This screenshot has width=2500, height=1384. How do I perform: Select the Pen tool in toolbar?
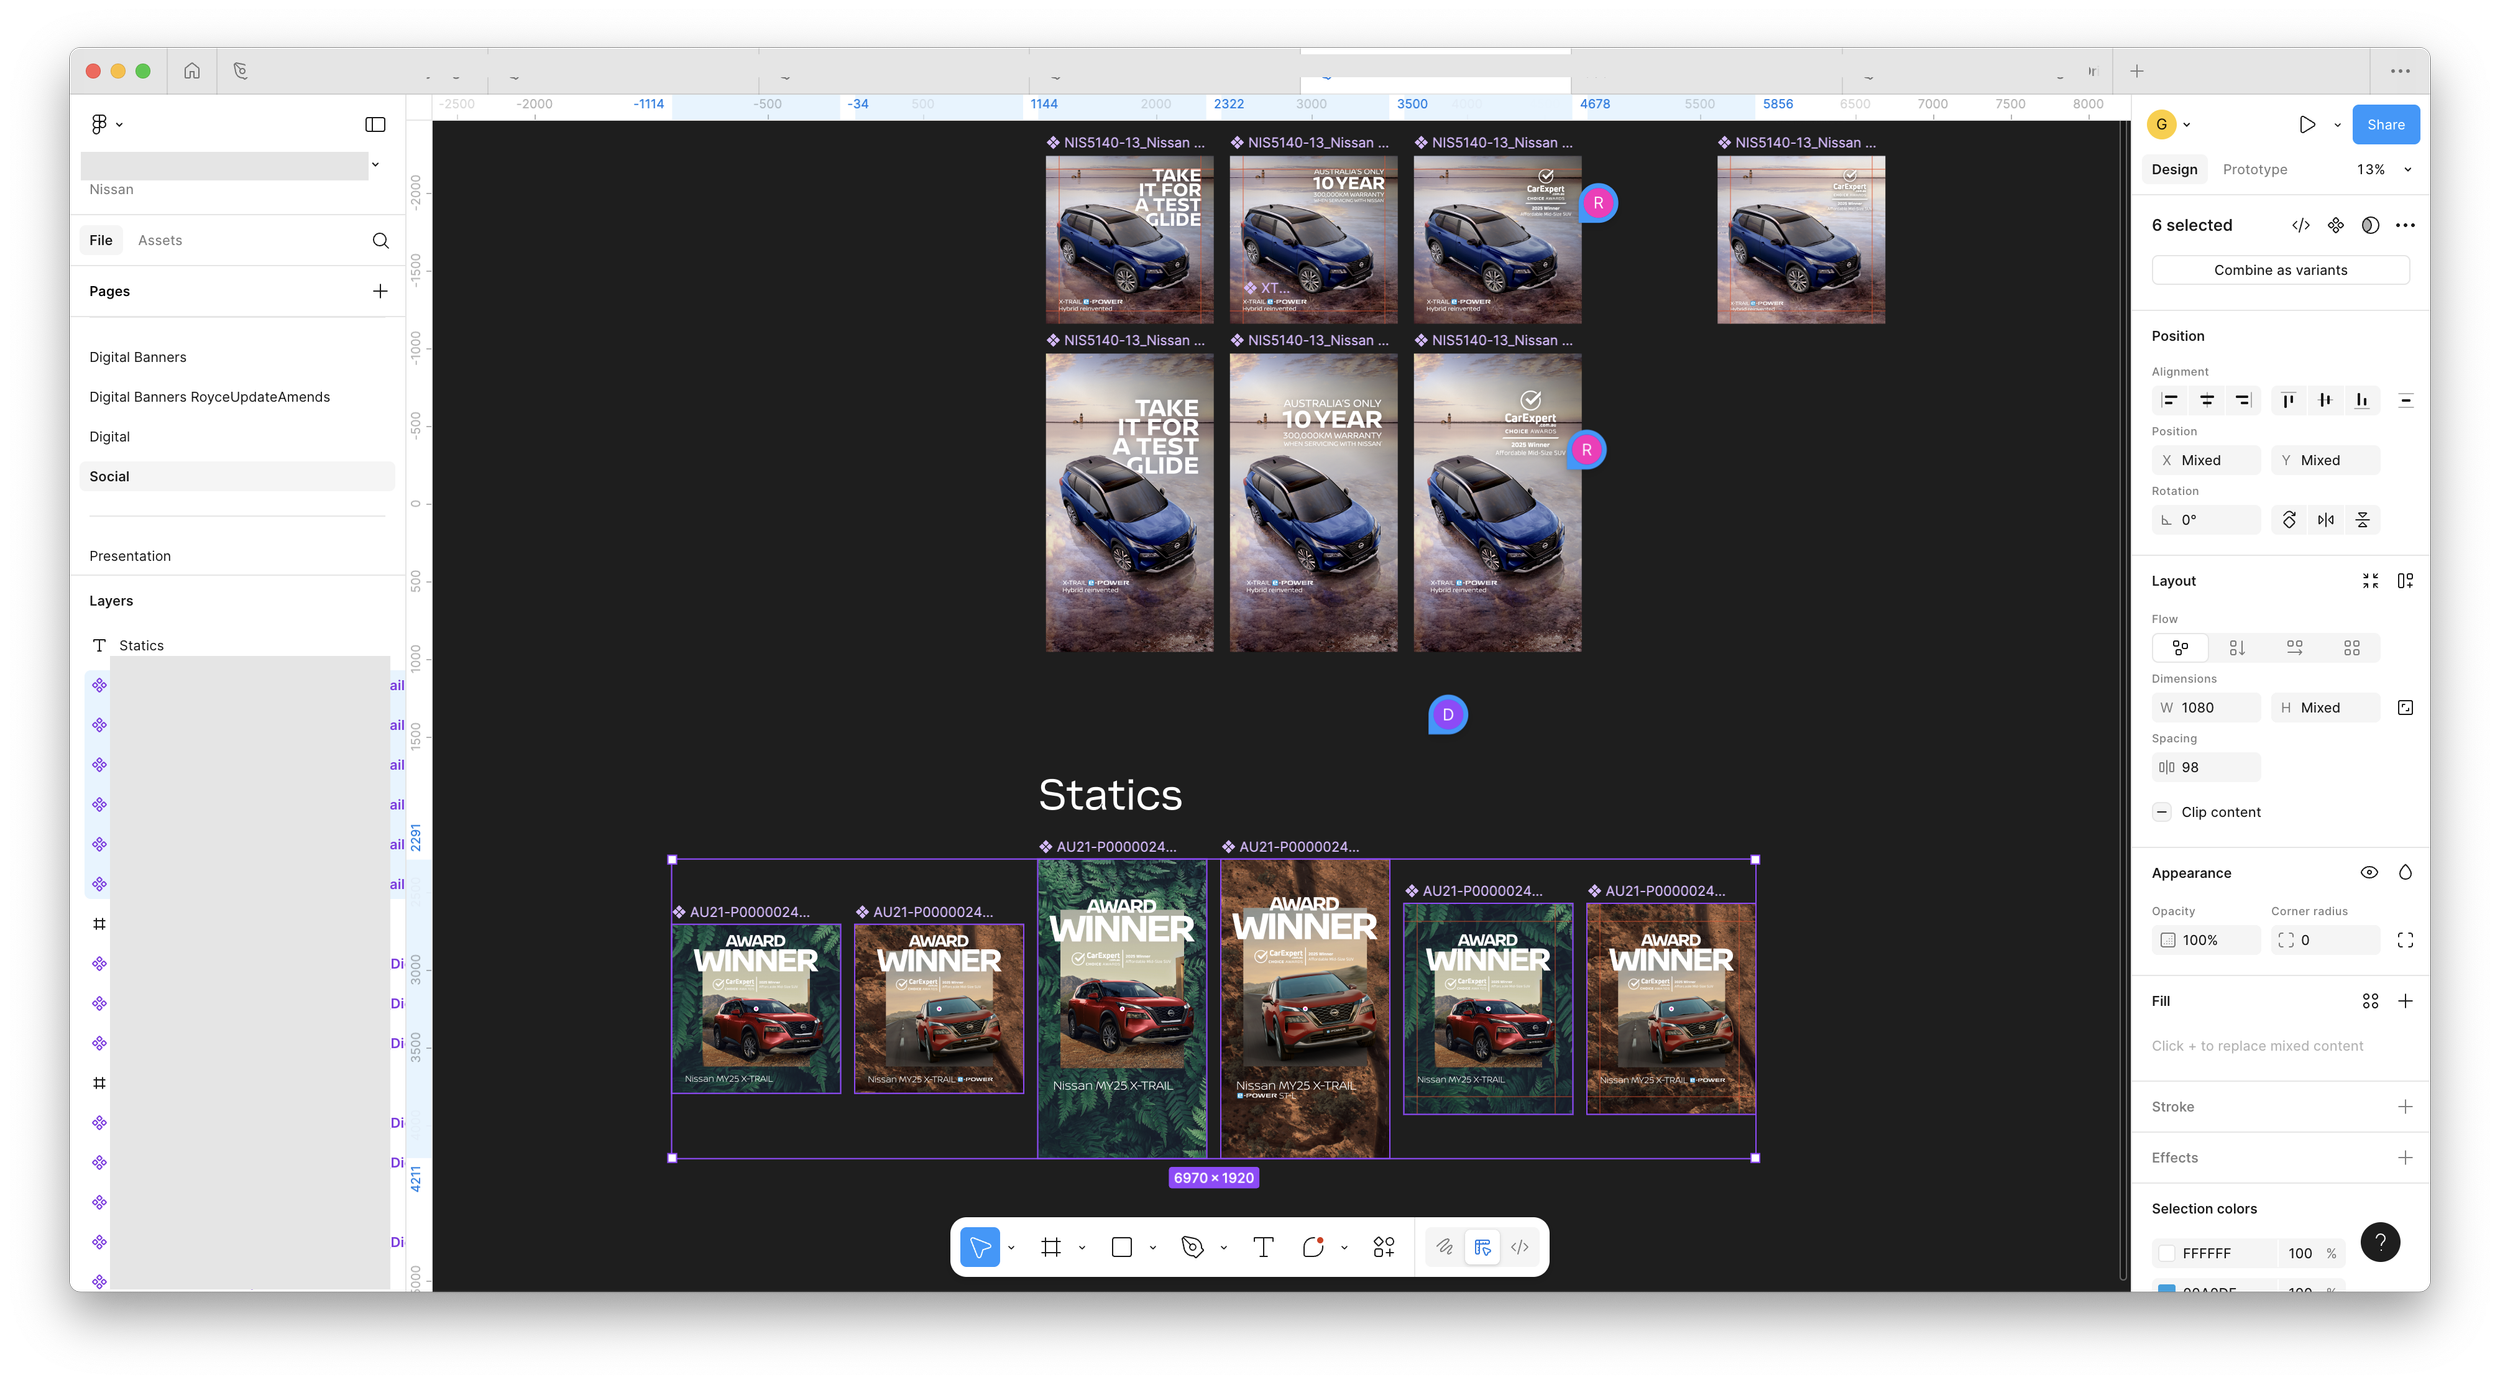pyautogui.click(x=1192, y=1247)
